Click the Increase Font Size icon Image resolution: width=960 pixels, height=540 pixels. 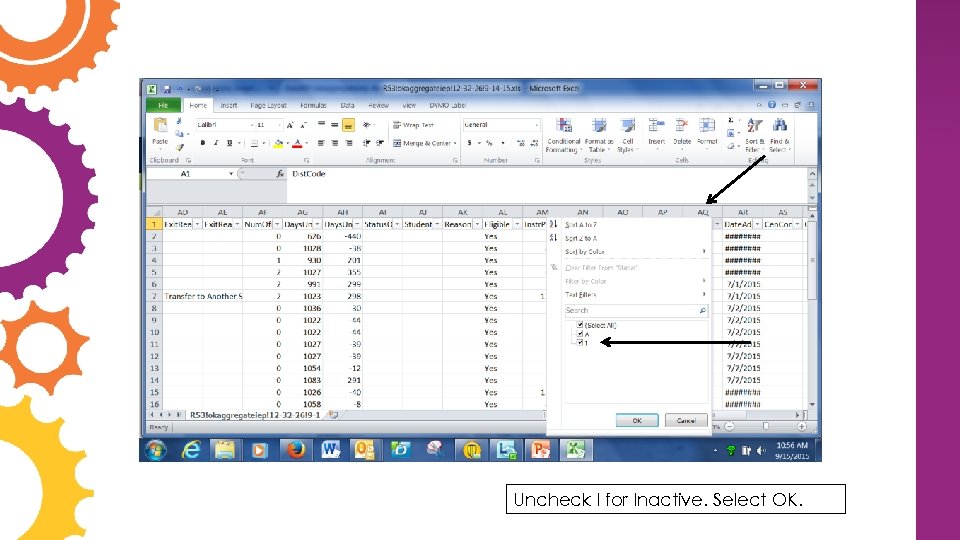[290, 126]
